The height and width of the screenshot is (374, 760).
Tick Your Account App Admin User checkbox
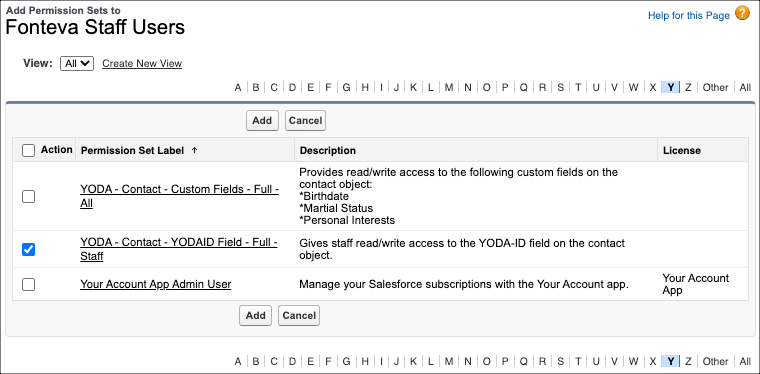(29, 284)
